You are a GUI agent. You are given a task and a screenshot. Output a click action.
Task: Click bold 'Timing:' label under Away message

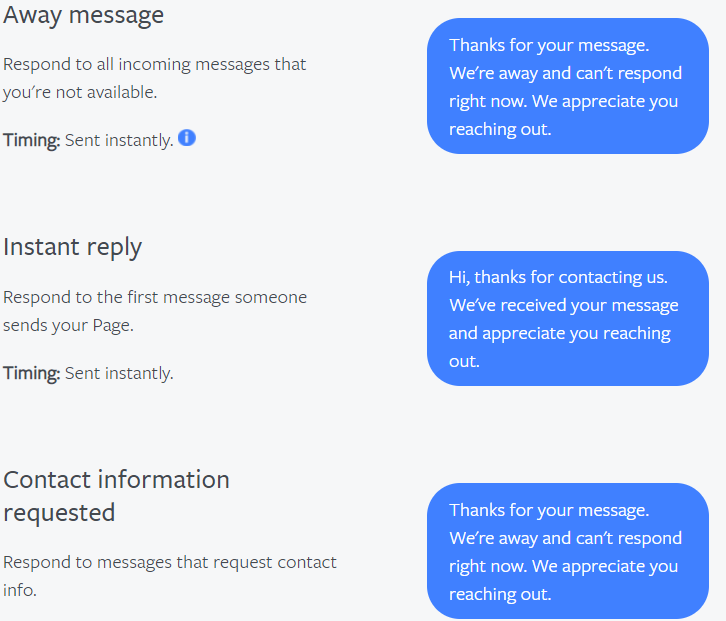[31, 140]
